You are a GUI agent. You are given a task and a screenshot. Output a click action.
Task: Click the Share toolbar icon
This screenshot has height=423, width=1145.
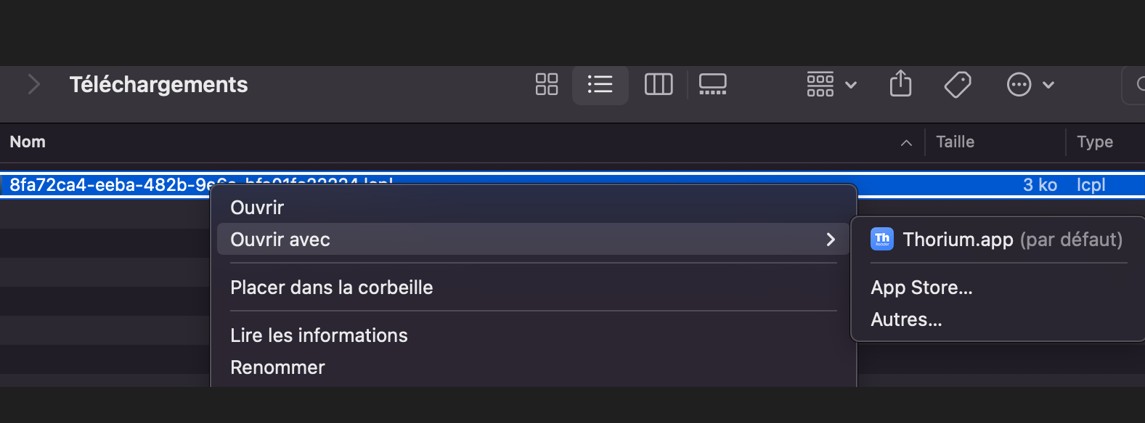click(900, 85)
